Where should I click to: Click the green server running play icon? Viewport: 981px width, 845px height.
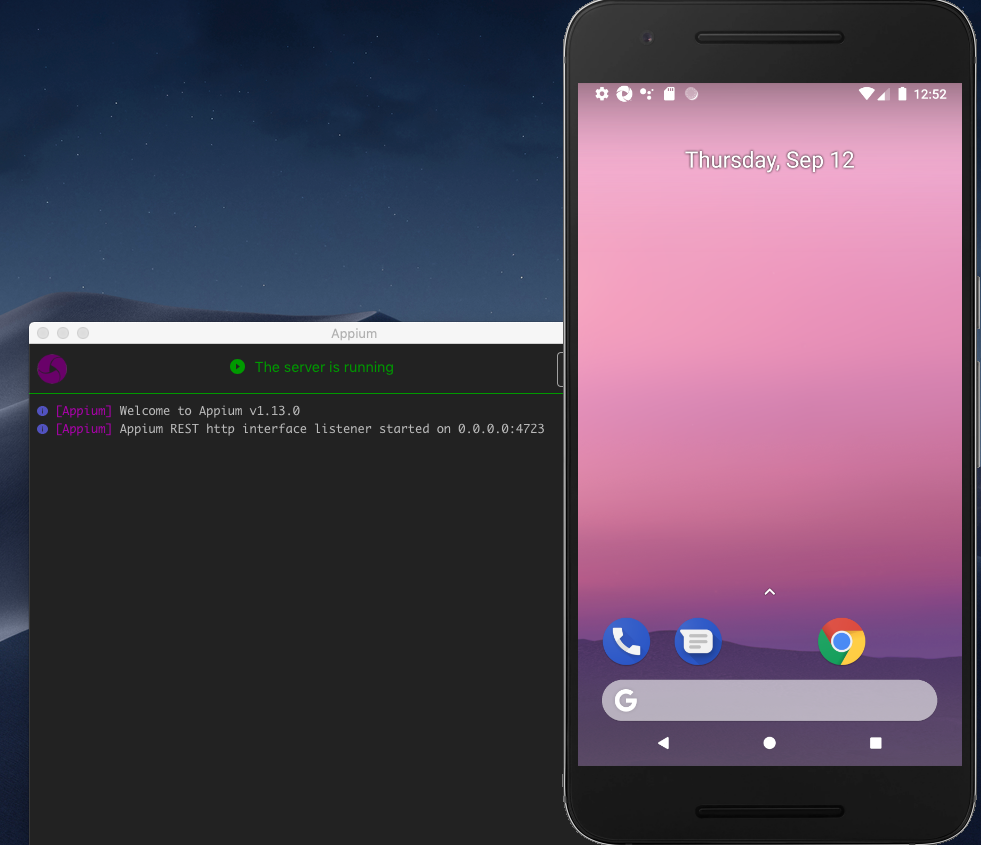click(x=237, y=367)
